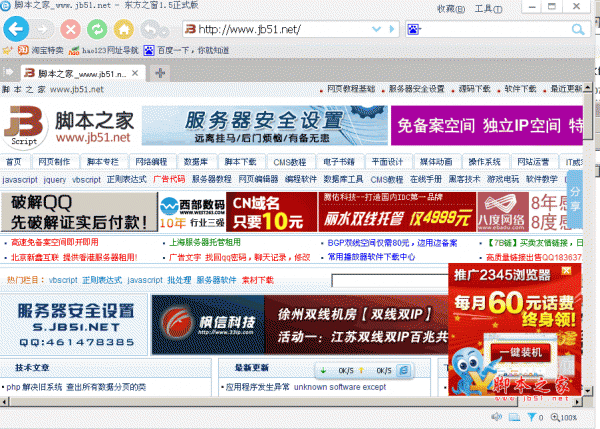
Task: Click the blue 分享 side share tab
Action: coord(575,199)
